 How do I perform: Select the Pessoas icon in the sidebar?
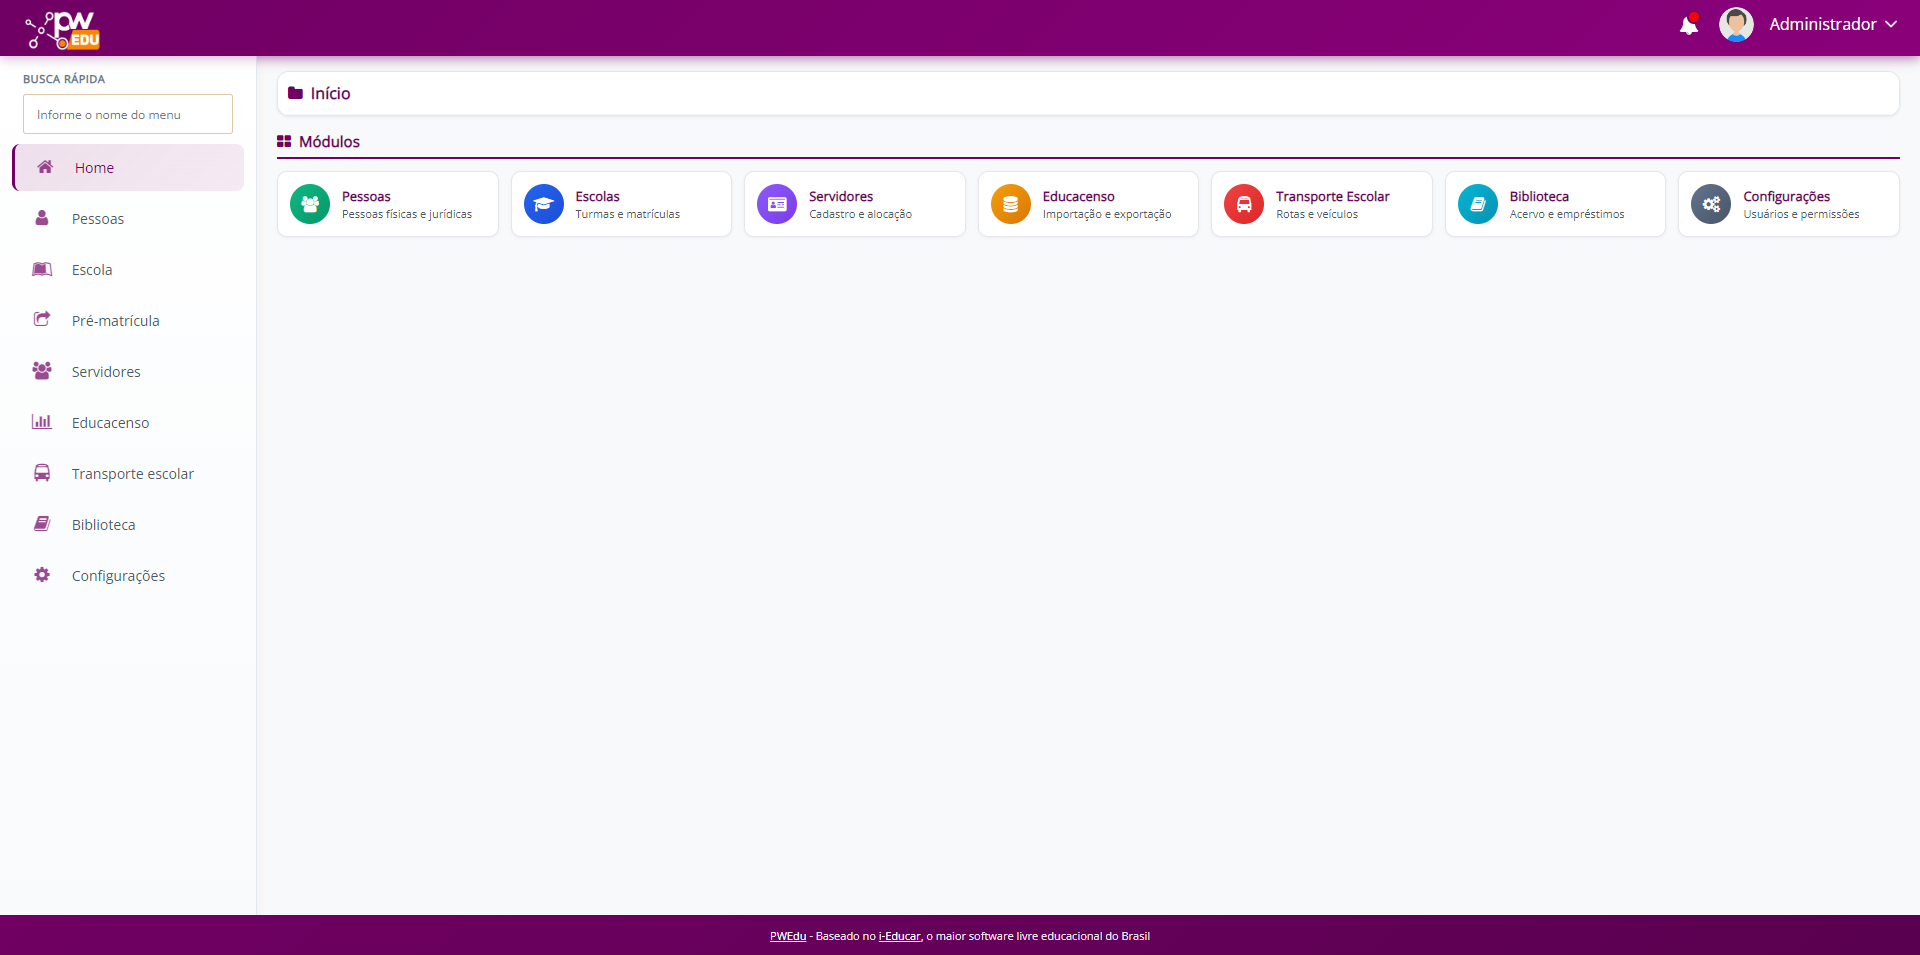pos(41,218)
